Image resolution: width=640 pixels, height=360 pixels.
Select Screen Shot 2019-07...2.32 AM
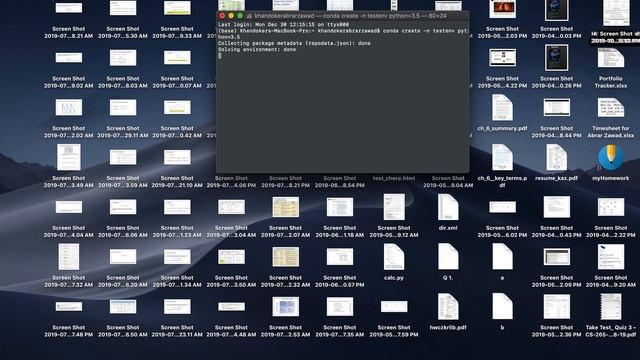tap(285, 257)
